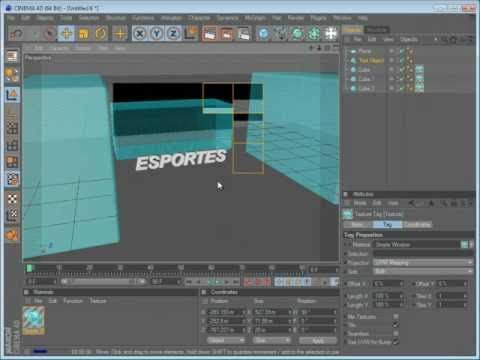Click the Tiles Y value field
This screenshot has height=360, width=480.
452,305
